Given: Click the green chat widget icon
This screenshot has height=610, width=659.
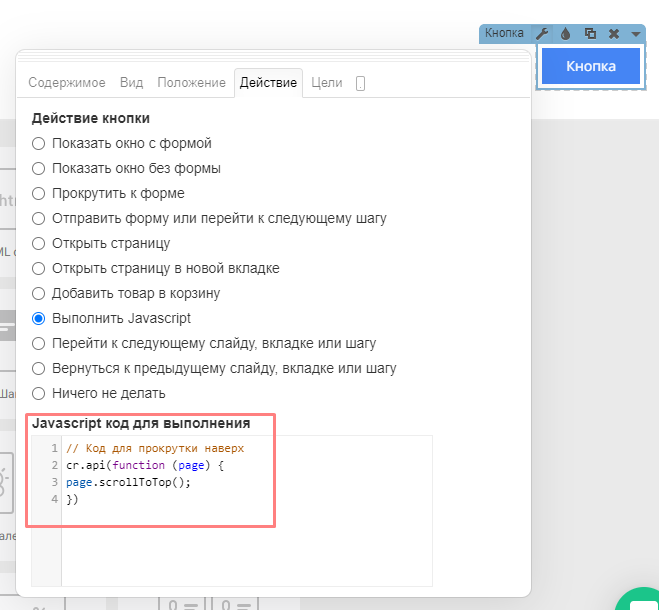Looking at the screenshot, I should [x=642, y=600].
